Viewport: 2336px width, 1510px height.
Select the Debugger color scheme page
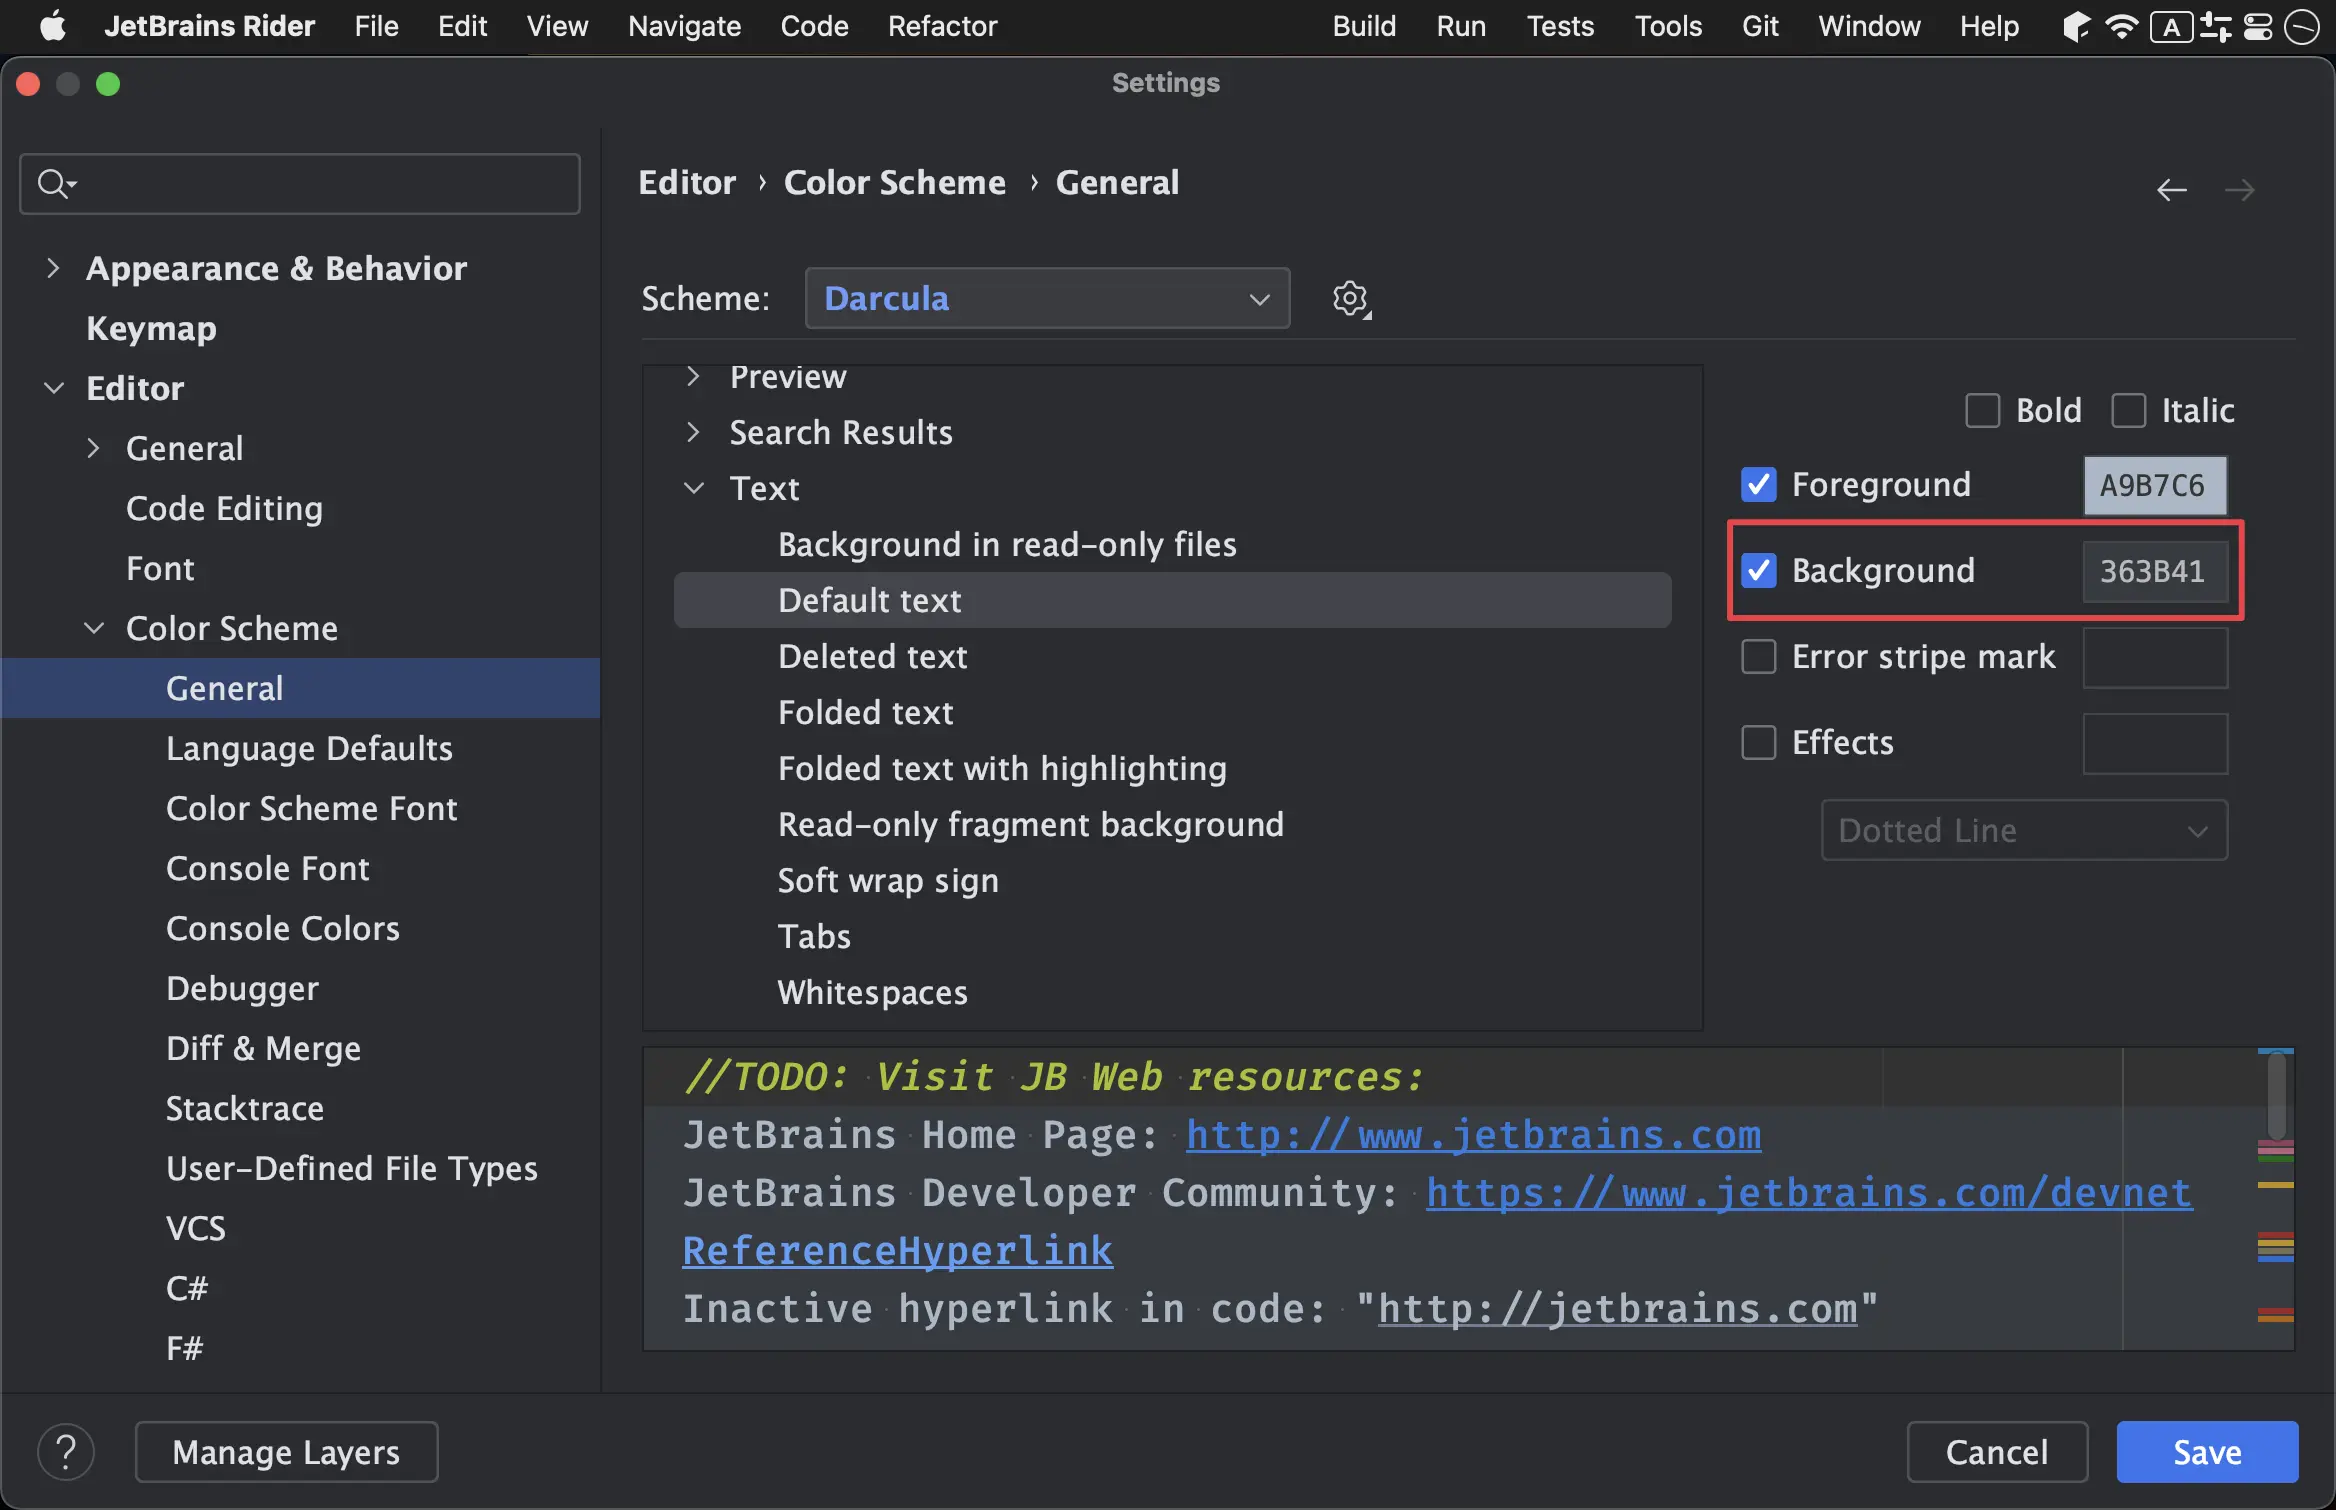[242, 988]
